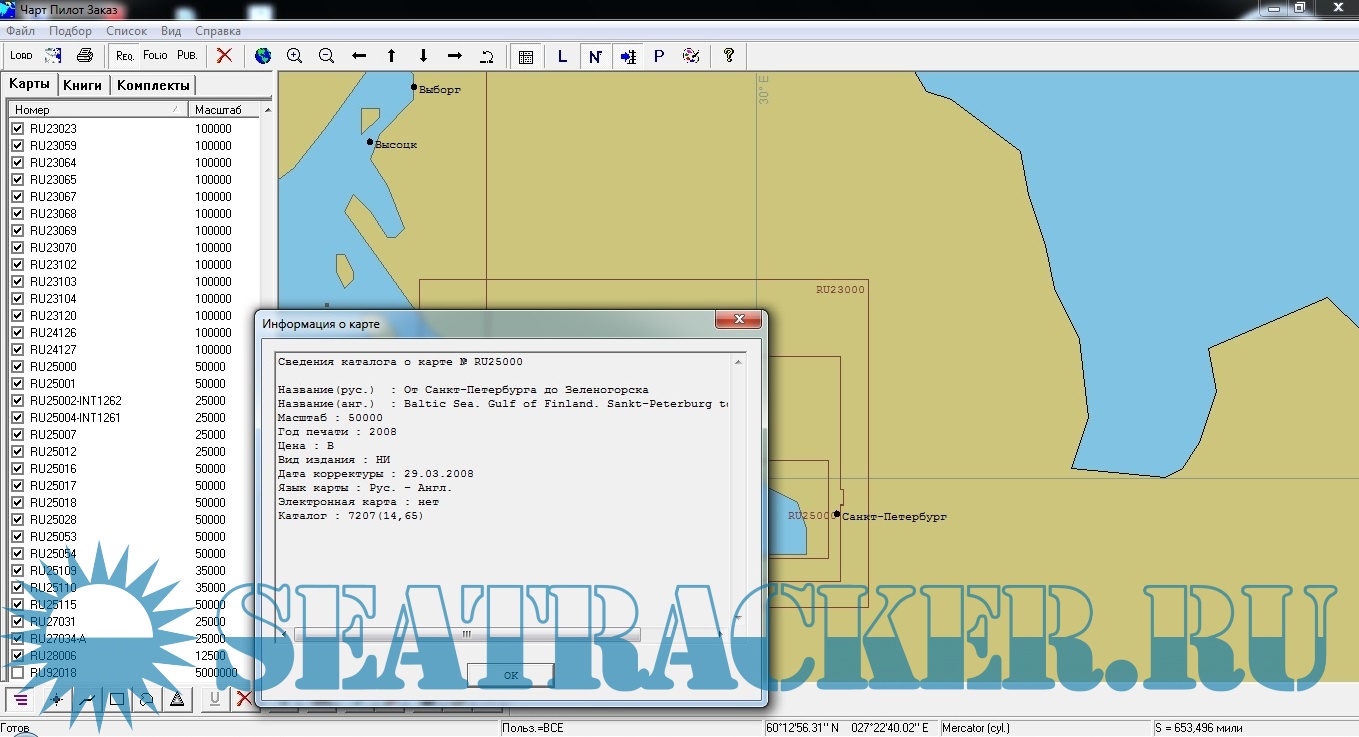Toggle the RU25000 chart checkbox
The height and width of the screenshot is (737, 1359).
click(17, 367)
